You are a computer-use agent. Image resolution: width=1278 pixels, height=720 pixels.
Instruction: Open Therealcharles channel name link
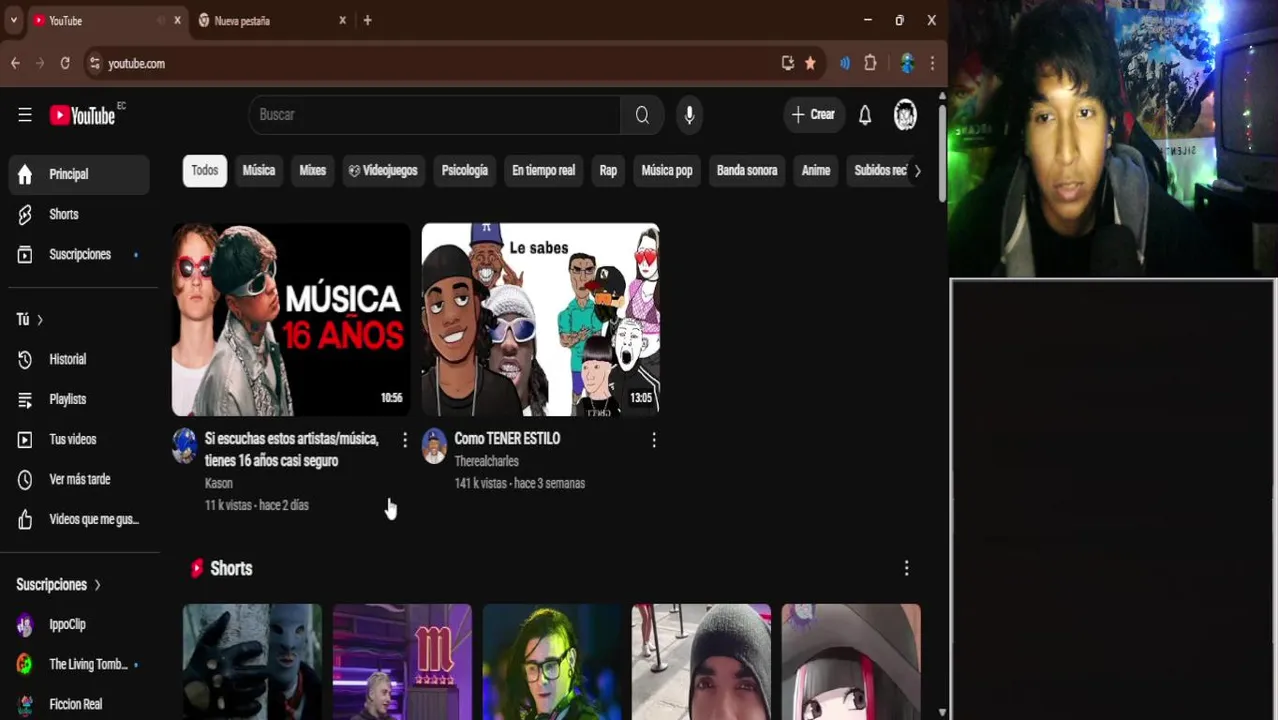pyautogui.click(x=486, y=461)
